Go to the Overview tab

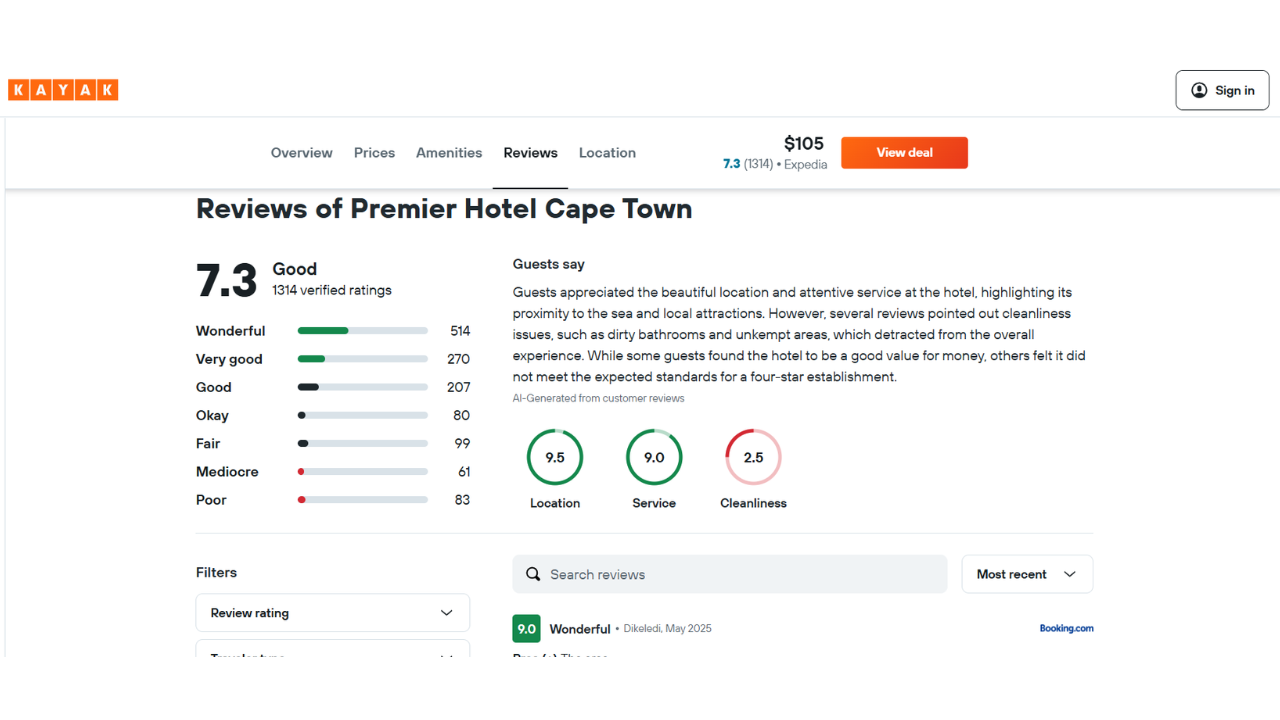(x=302, y=153)
